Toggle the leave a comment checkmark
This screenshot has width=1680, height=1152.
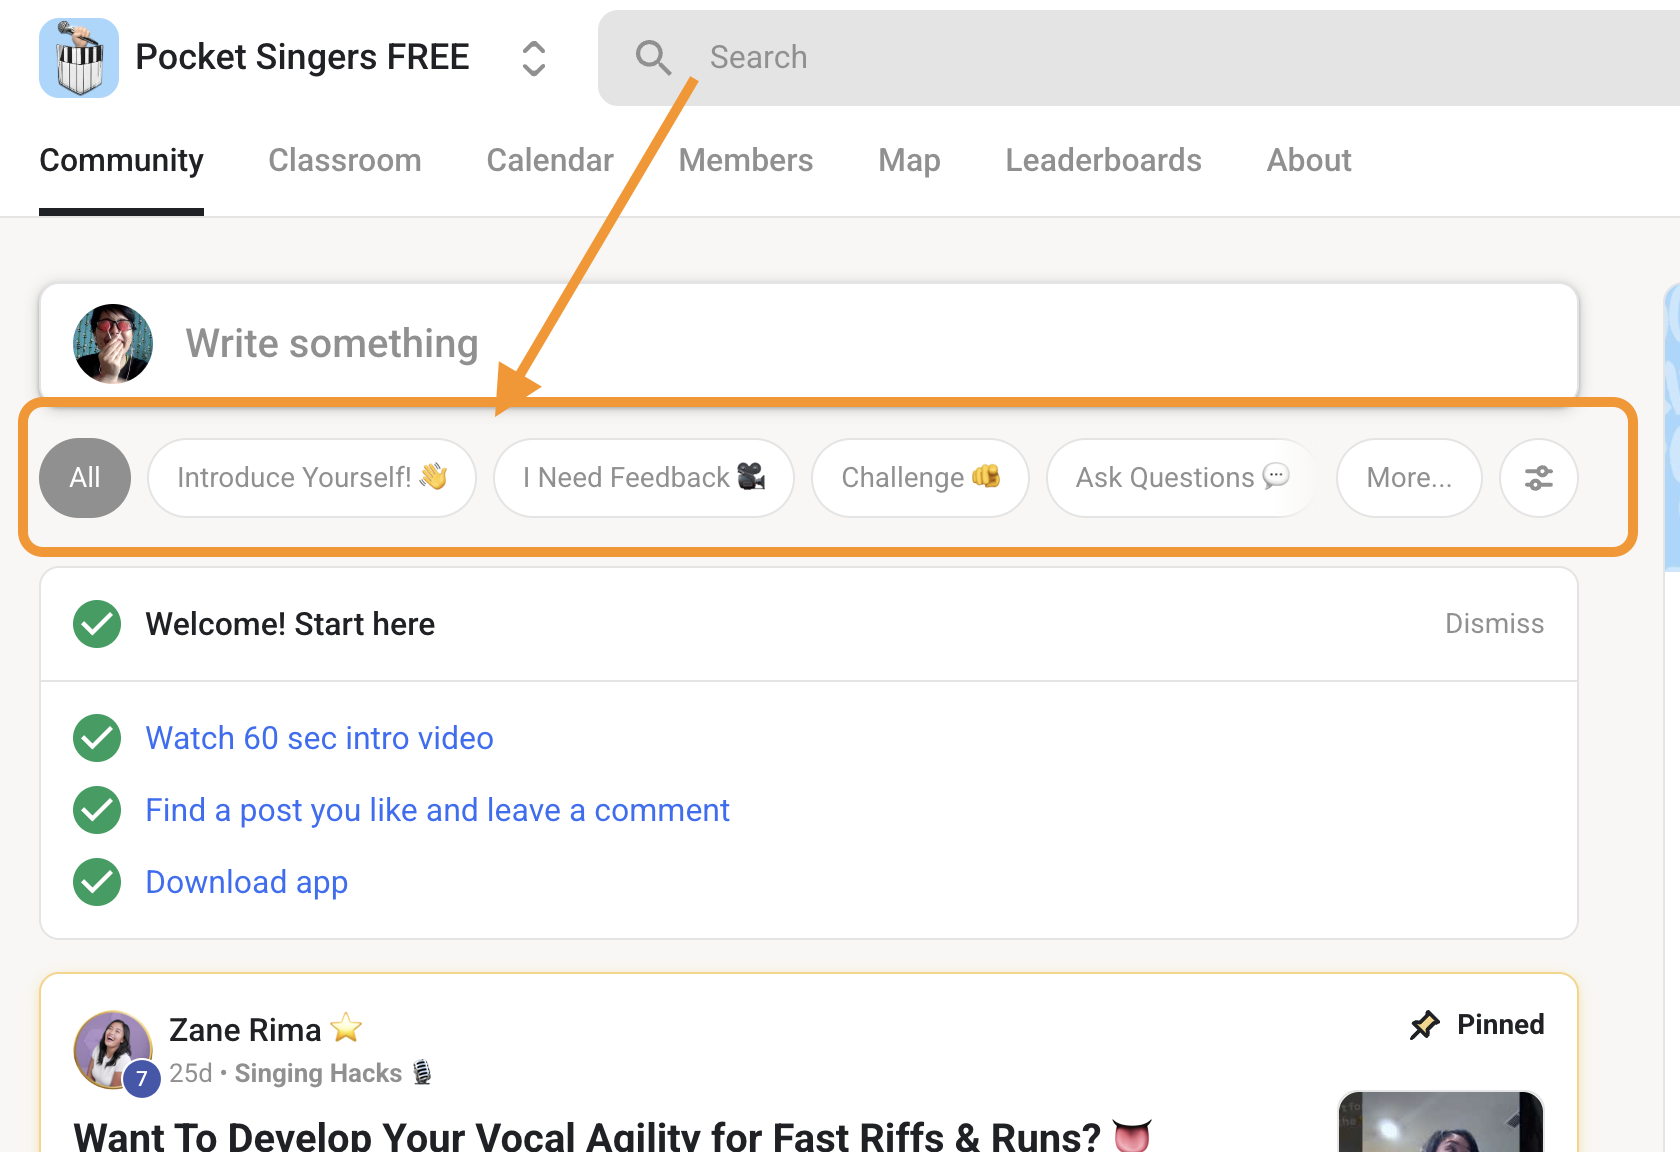click(x=97, y=810)
